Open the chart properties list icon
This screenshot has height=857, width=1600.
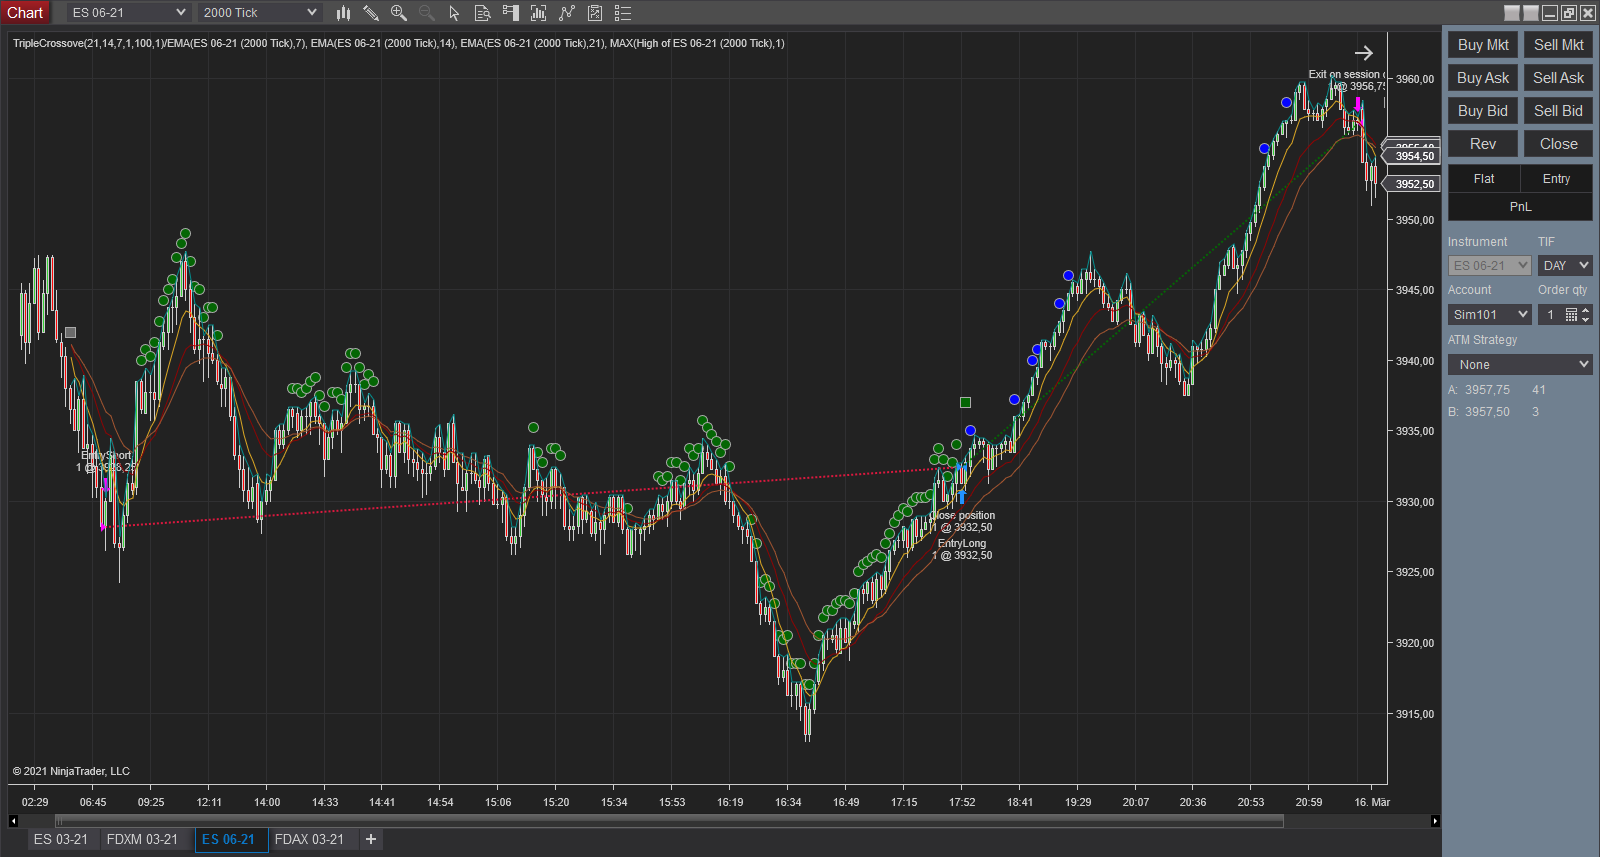623,13
